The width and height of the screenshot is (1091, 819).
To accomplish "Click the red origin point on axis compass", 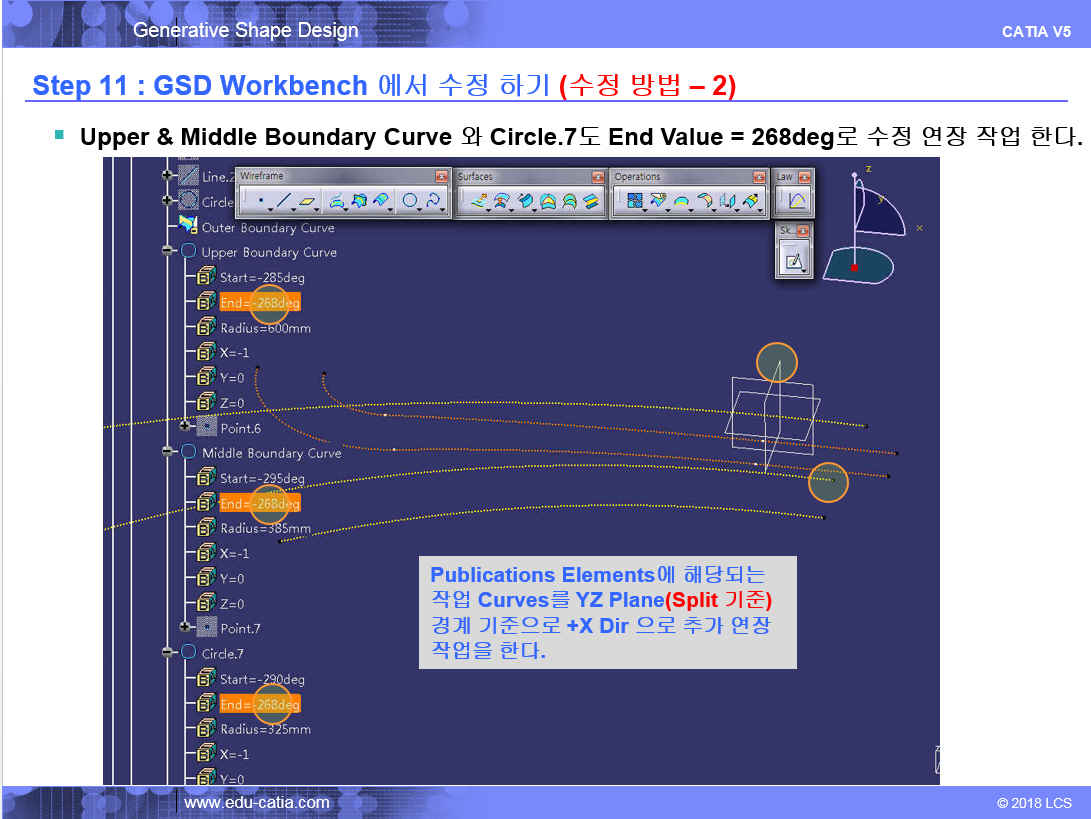I will tap(854, 268).
